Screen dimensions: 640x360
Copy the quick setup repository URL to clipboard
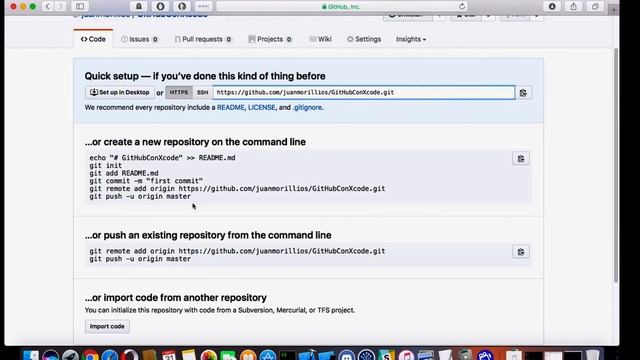[523, 93]
